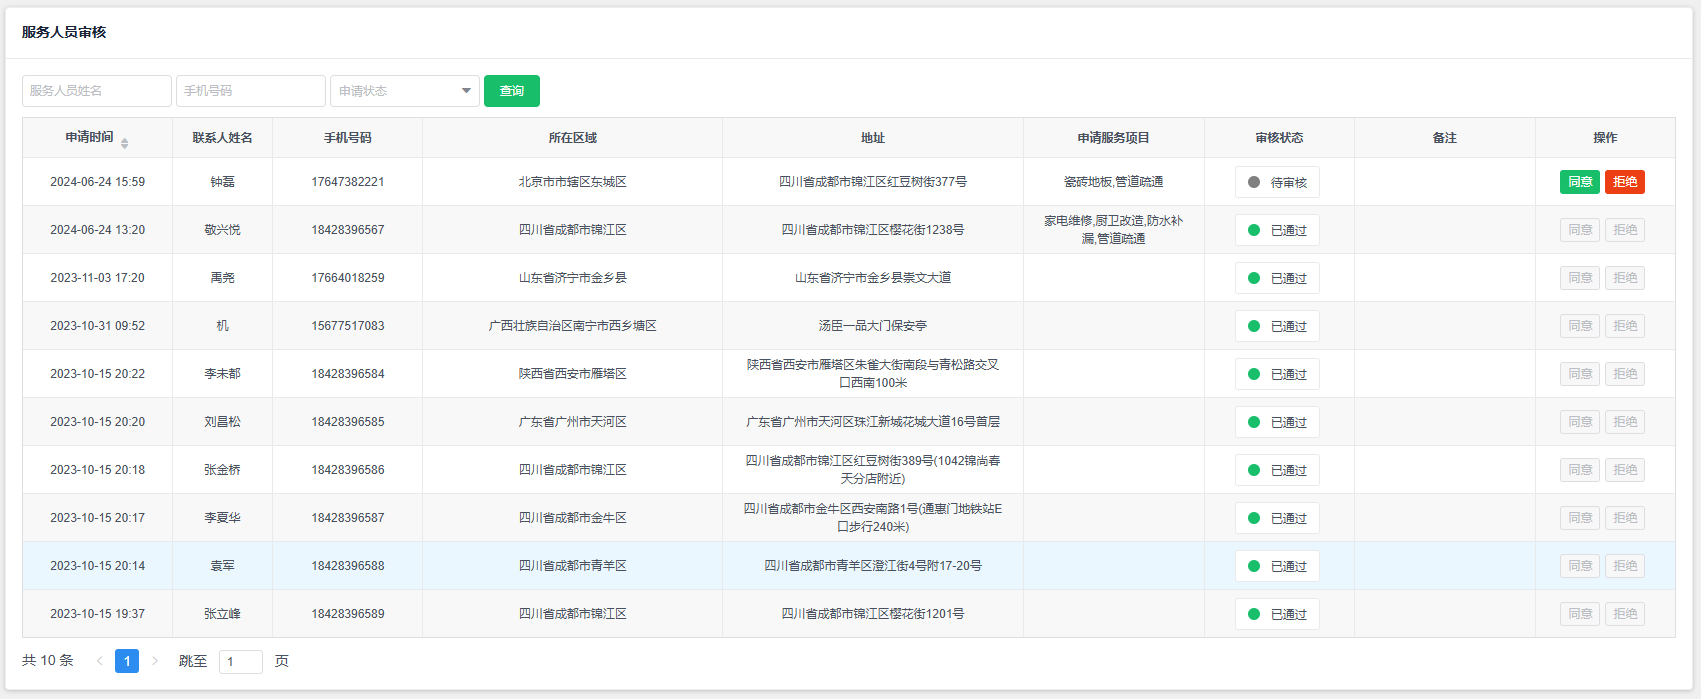
Task: Click the 已通过 status badge for 敬兴悦
Action: (x=1277, y=230)
